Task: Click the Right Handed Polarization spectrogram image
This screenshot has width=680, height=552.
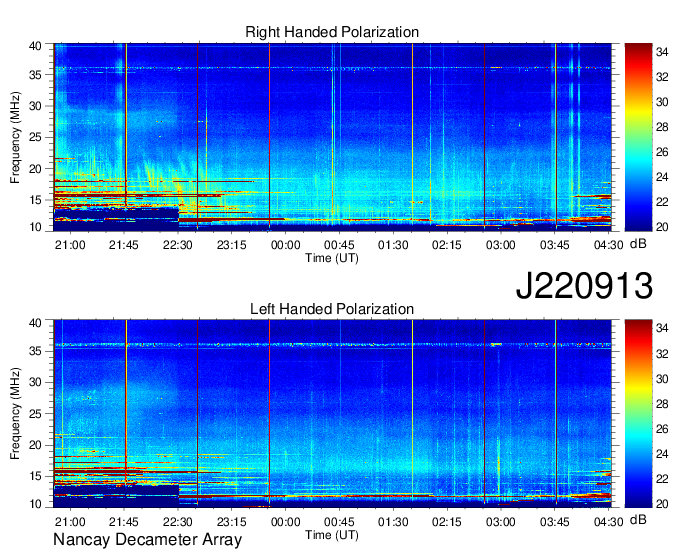Action: (332, 137)
